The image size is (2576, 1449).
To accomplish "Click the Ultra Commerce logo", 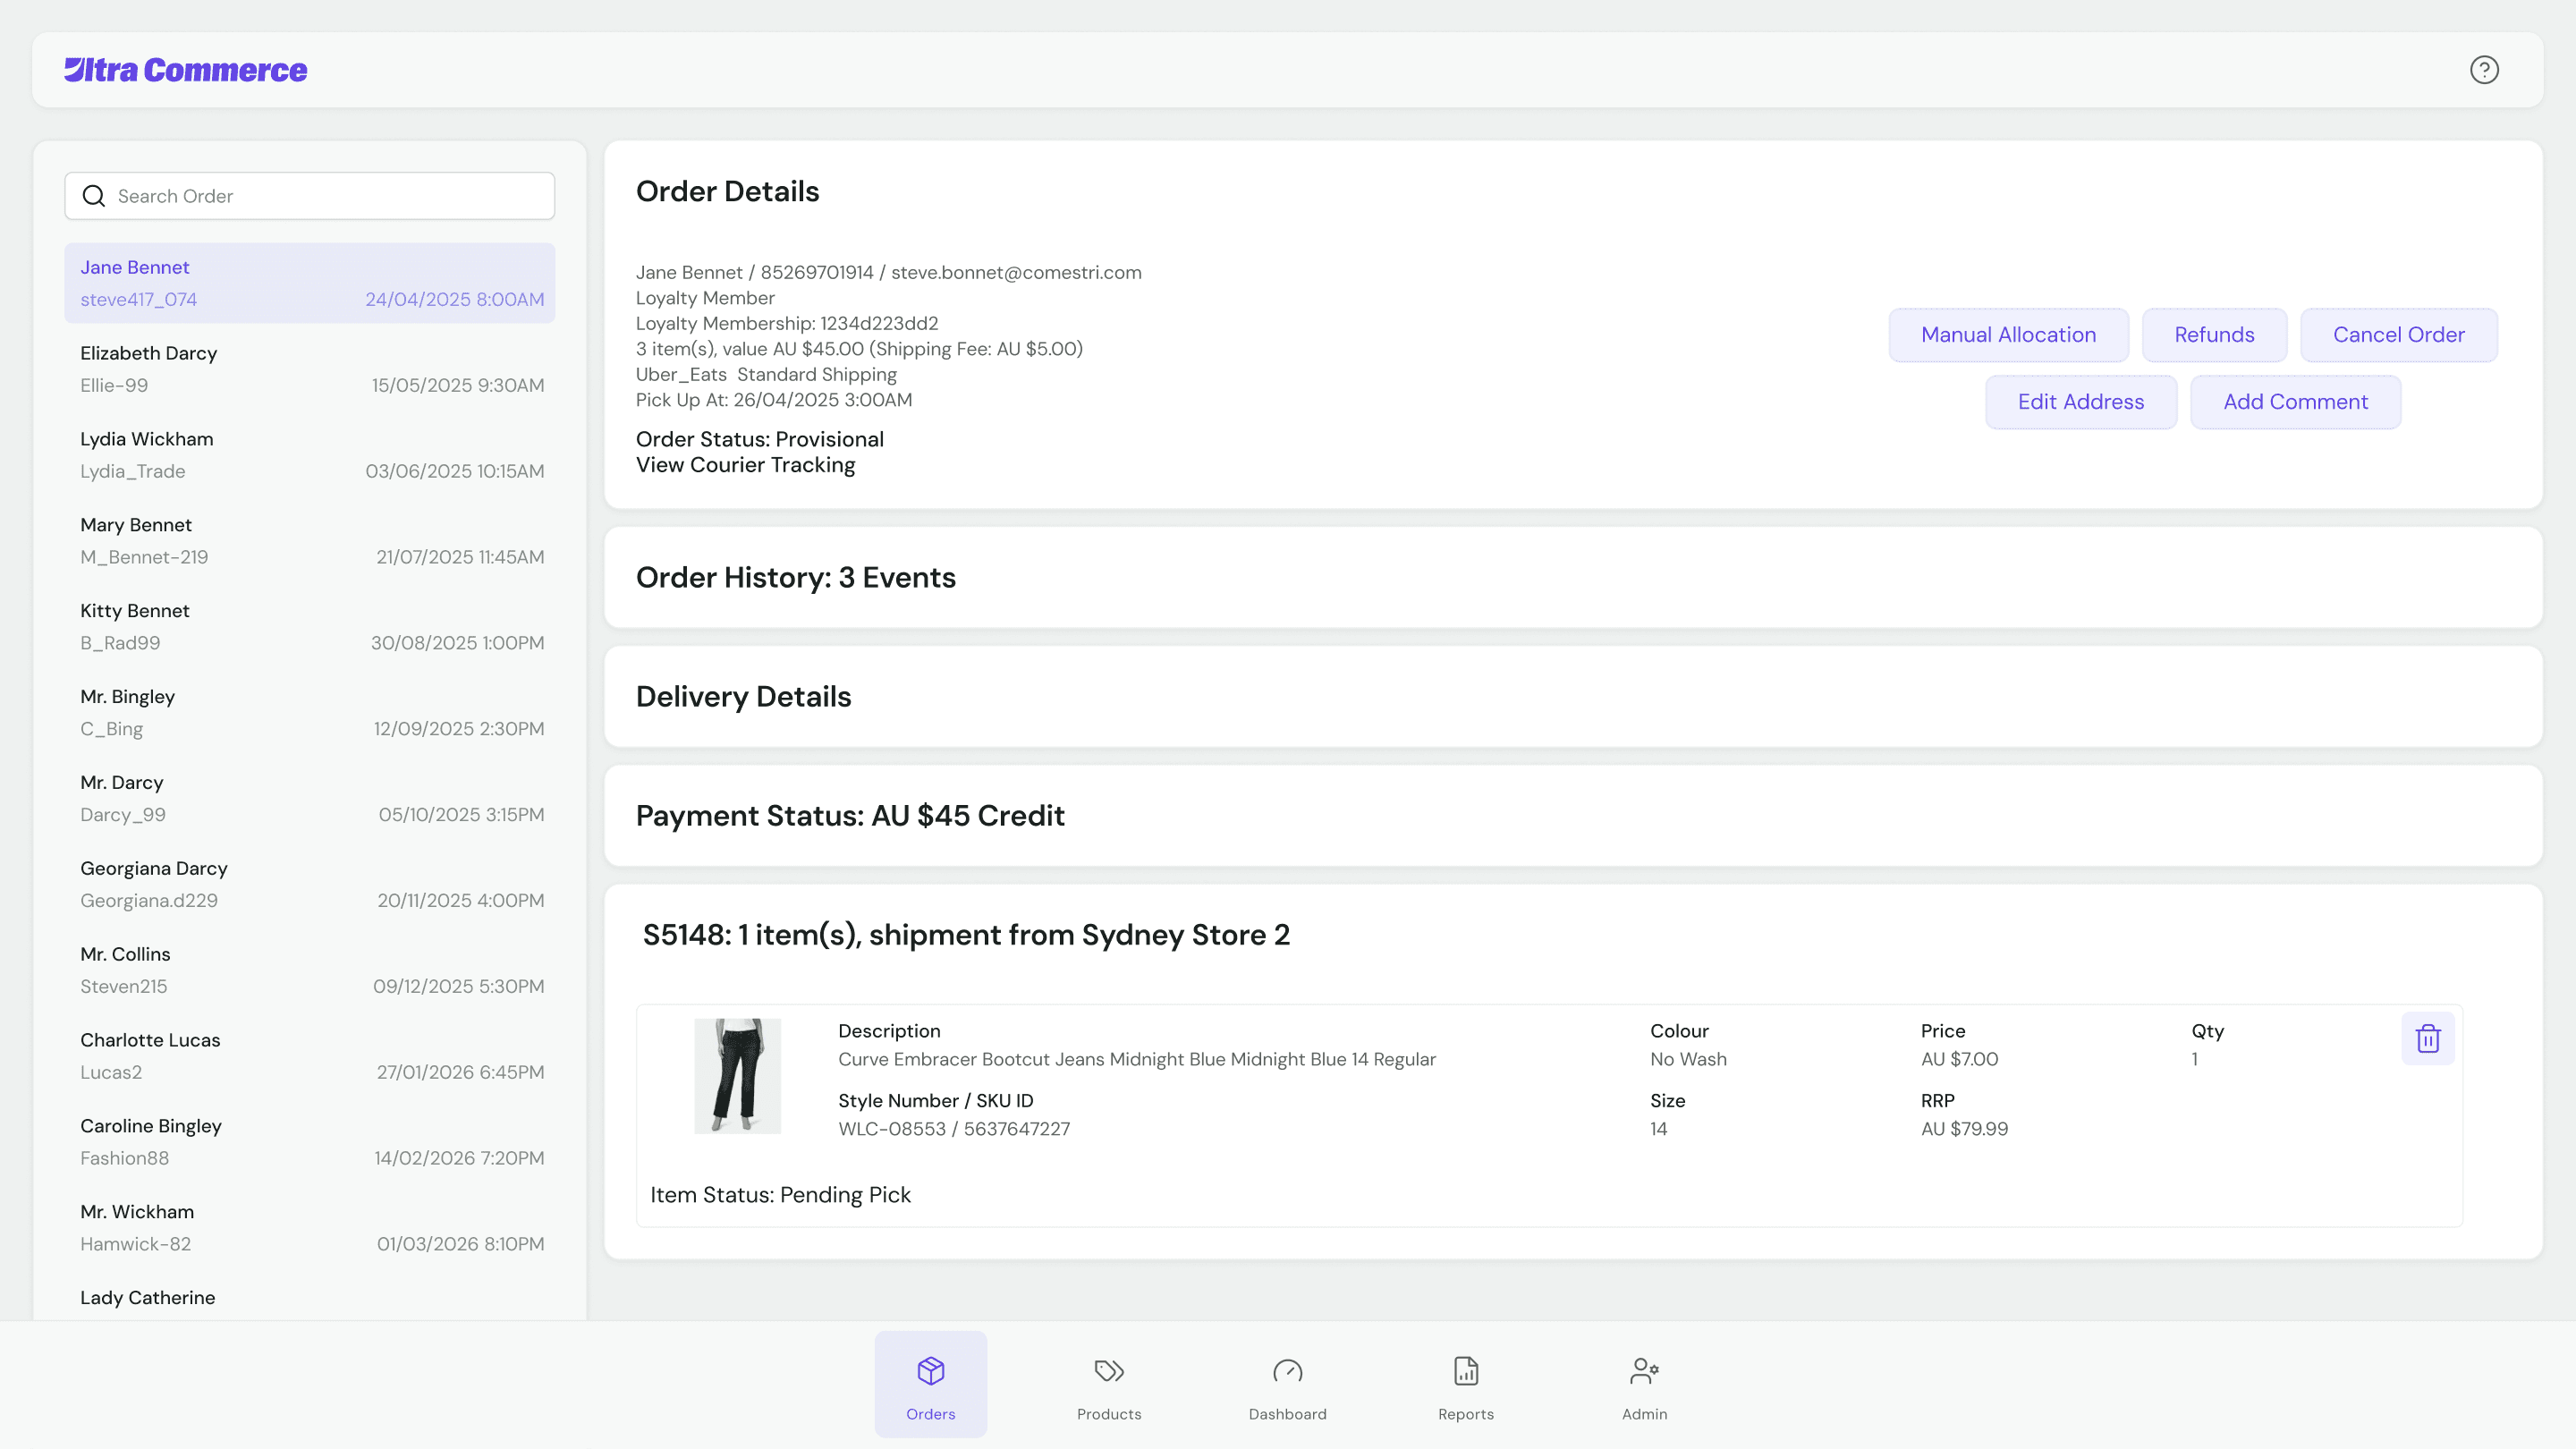I will coord(186,70).
